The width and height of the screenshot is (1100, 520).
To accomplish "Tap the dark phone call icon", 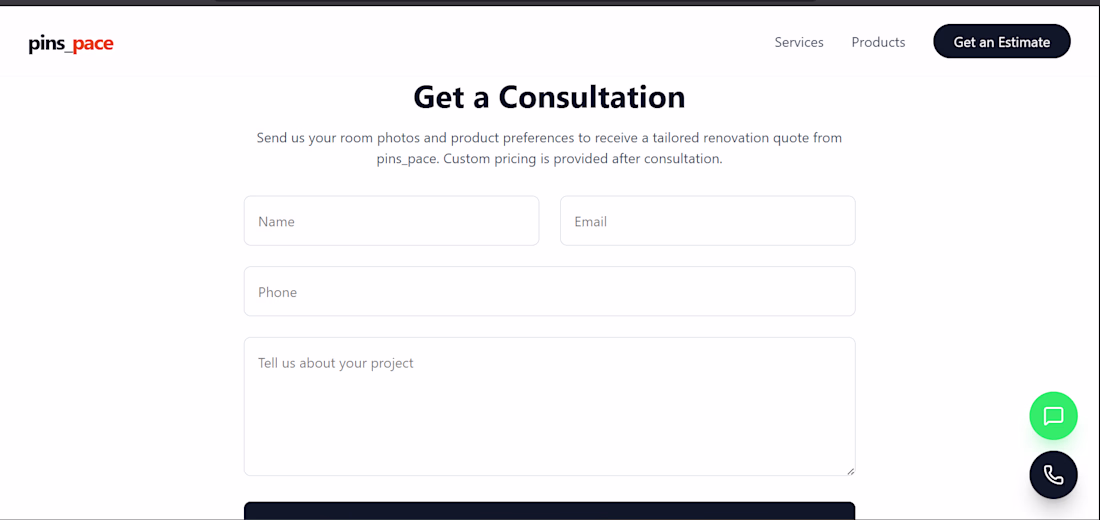I will point(1053,475).
